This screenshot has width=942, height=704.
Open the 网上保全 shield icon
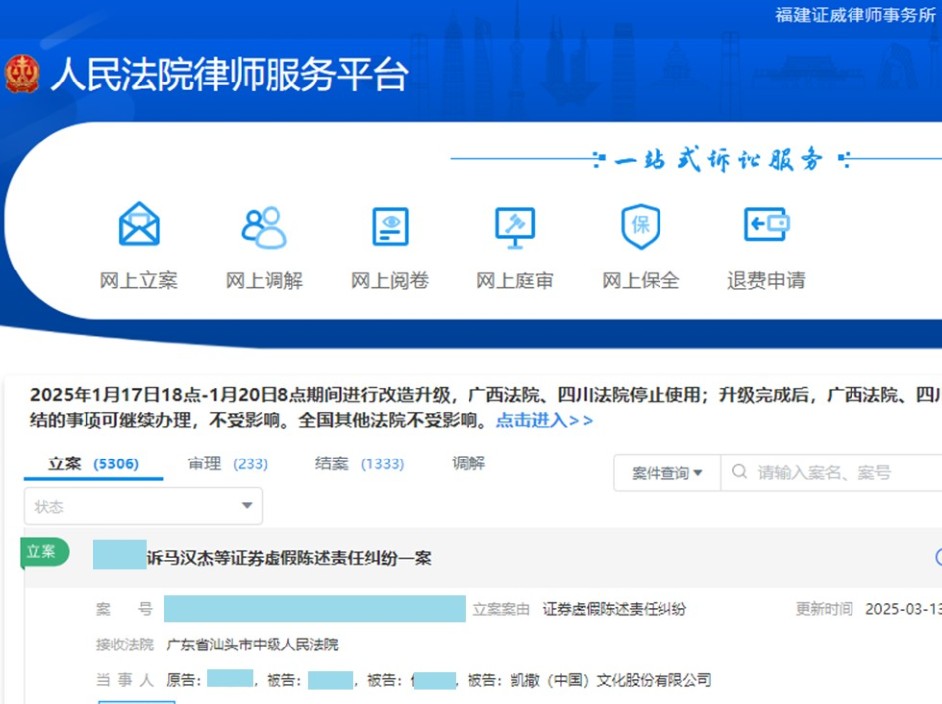[640, 226]
